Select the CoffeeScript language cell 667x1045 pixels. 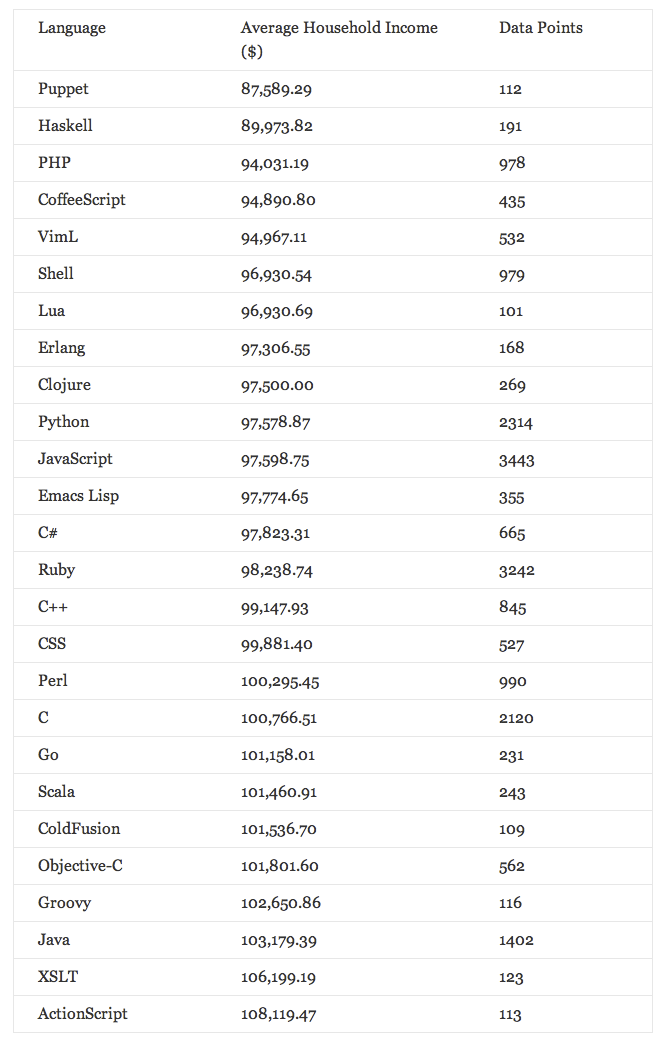82,200
